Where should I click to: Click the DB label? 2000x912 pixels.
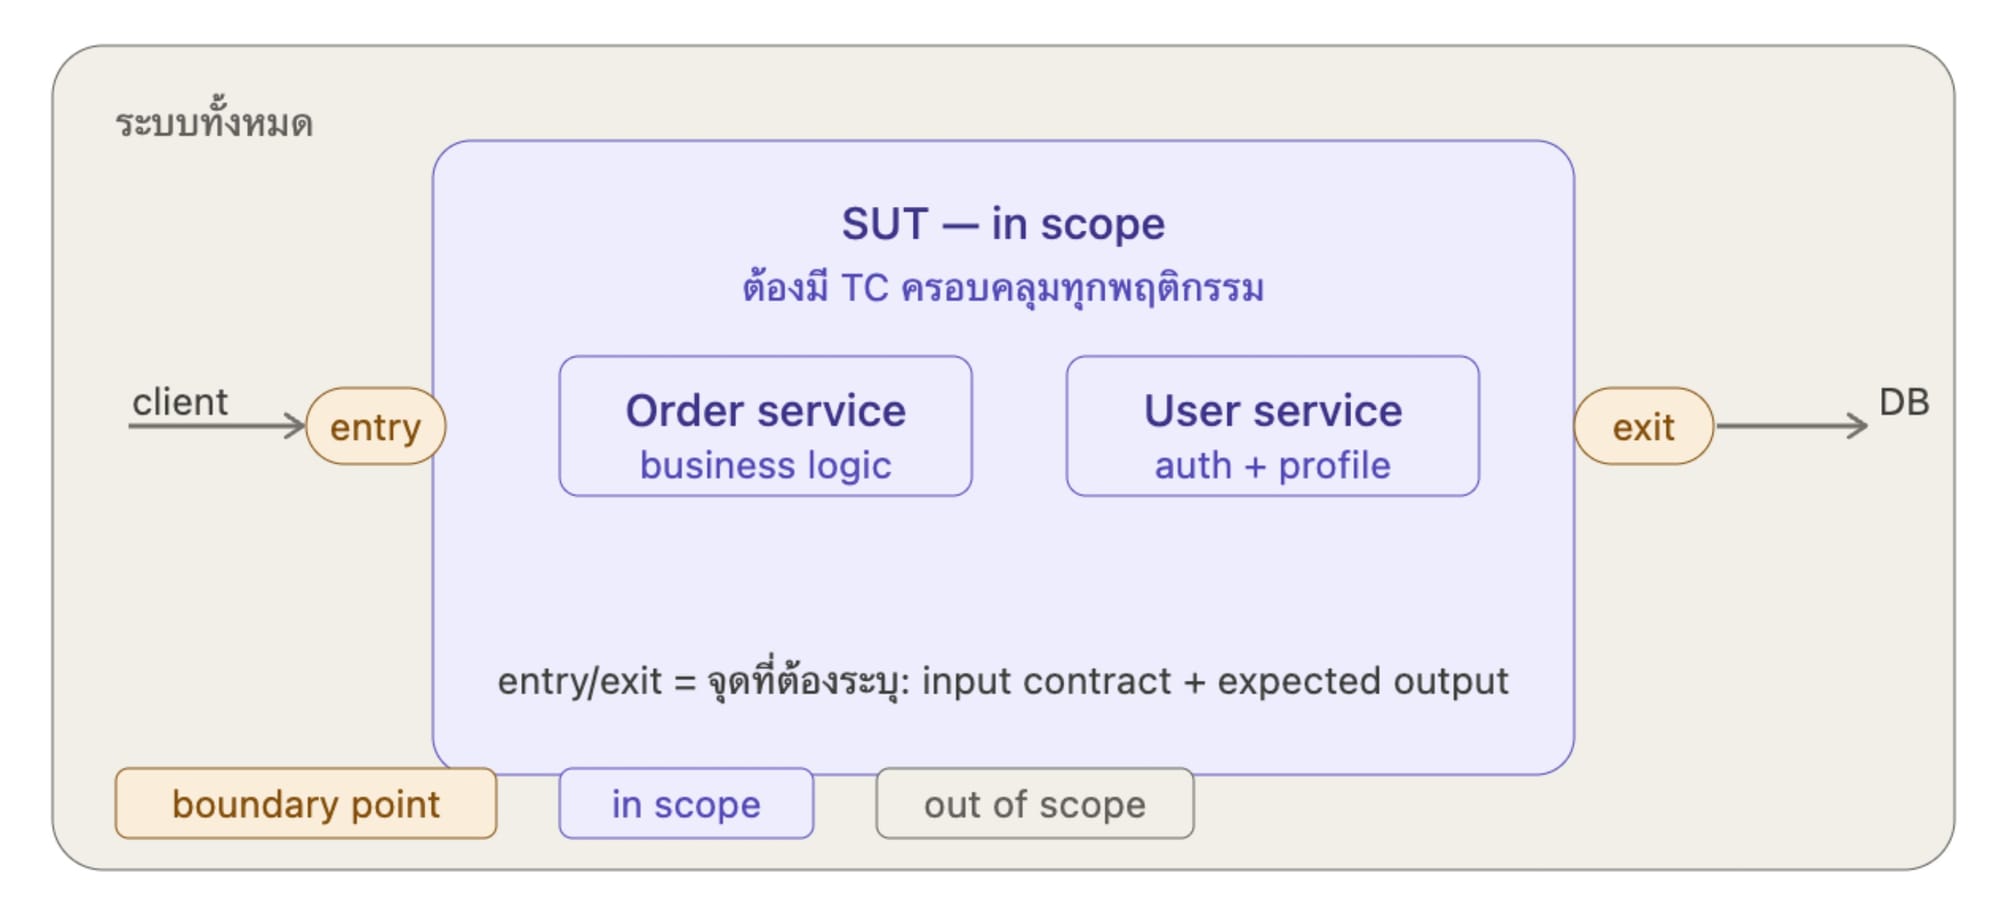[1903, 402]
